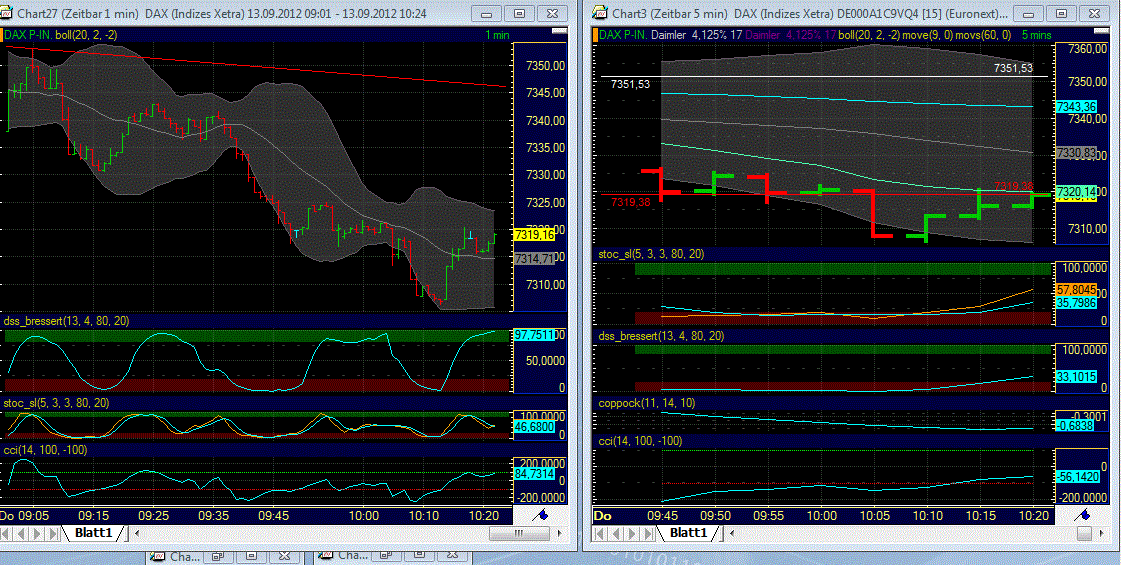Go to previous sheet in Chart27 tab navigator
This screenshot has width=1121, height=565.
[x=21, y=534]
